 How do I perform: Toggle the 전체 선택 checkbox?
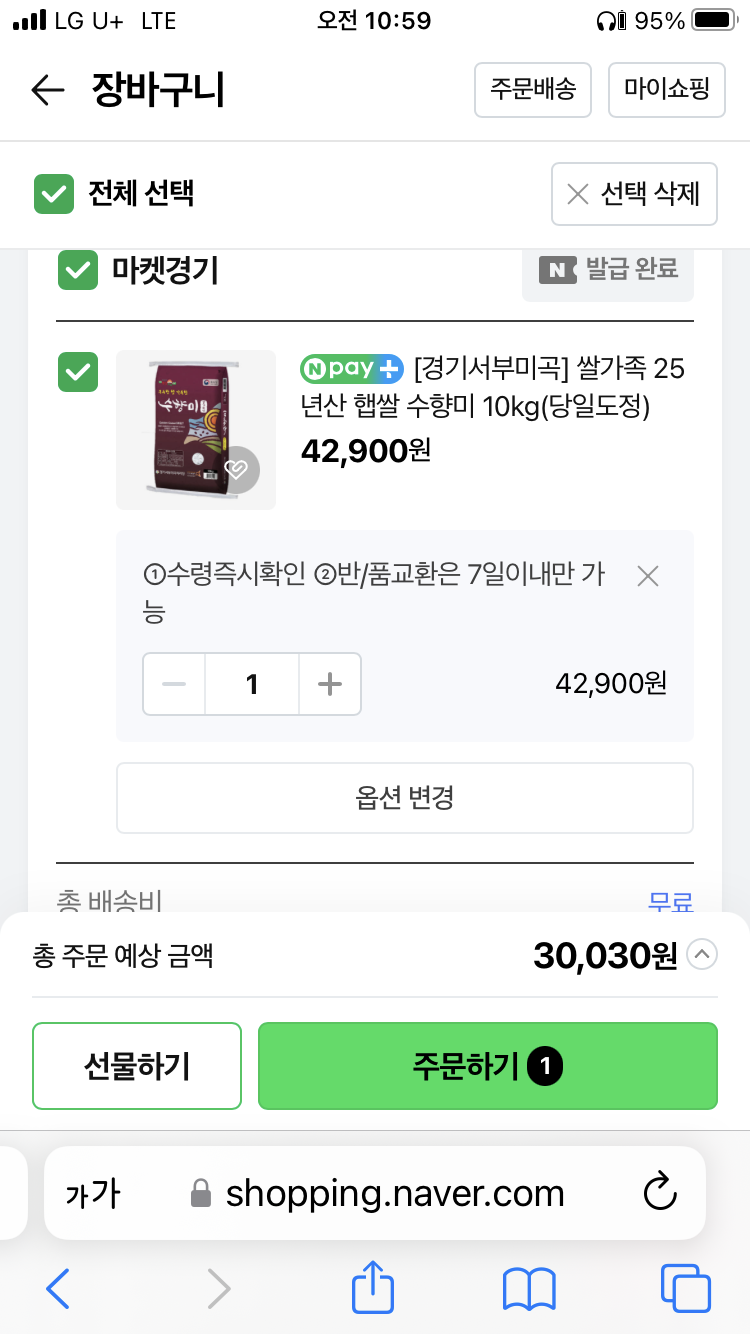point(54,193)
